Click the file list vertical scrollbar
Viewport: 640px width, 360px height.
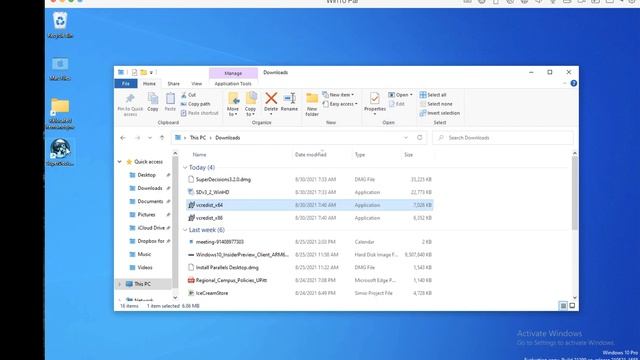[575, 193]
